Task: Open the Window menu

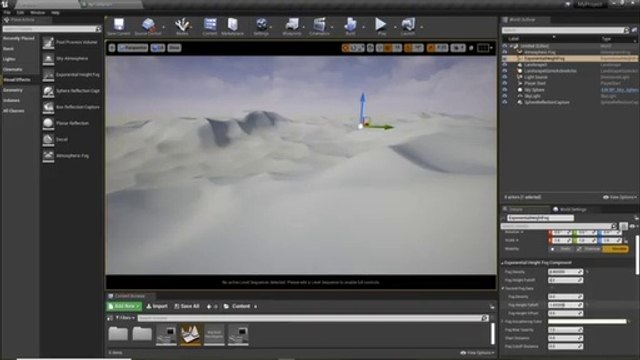Action: (x=38, y=13)
